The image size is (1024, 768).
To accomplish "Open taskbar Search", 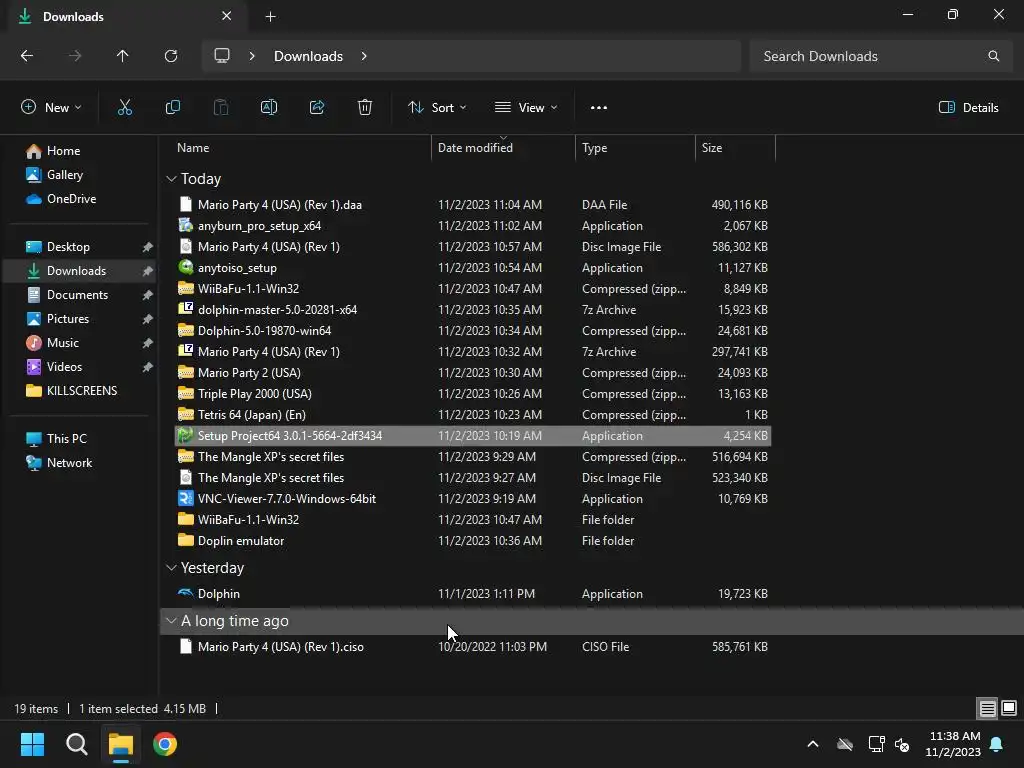I will click(x=76, y=744).
